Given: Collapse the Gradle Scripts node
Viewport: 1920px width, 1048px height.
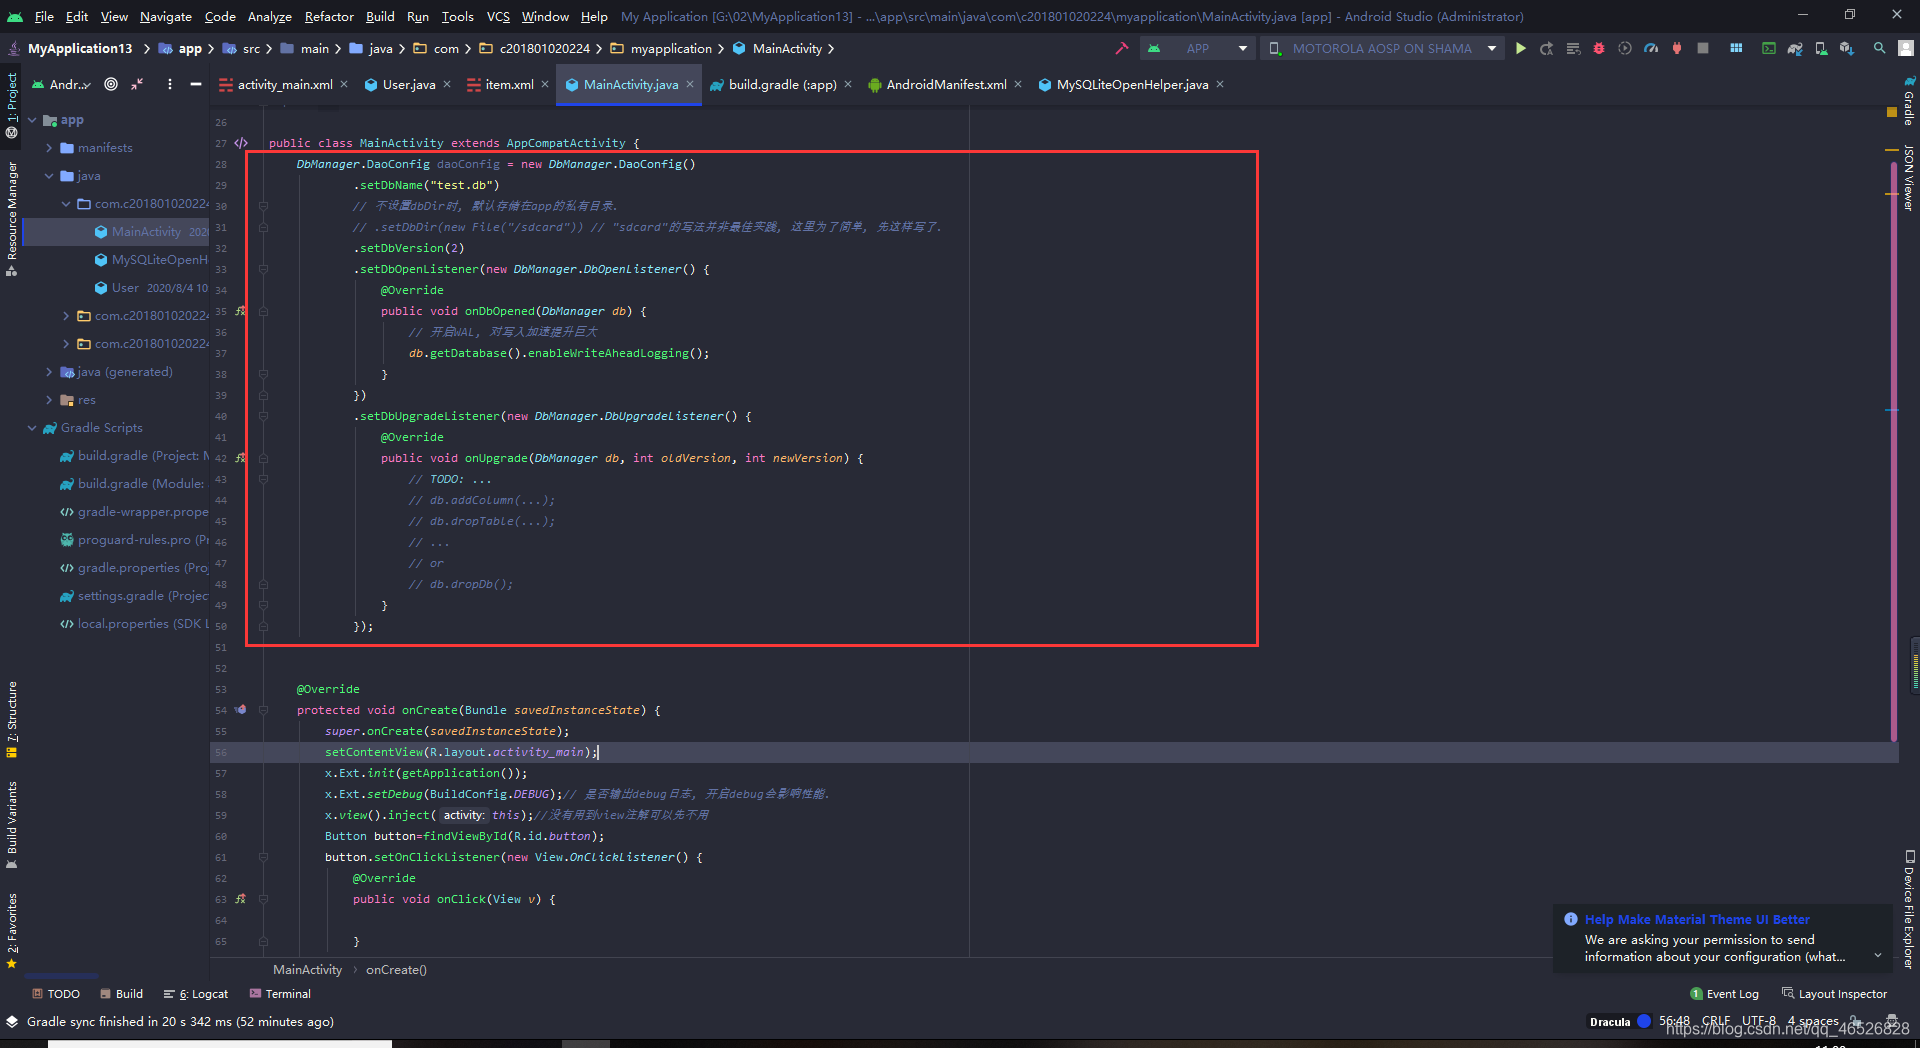Looking at the screenshot, I should click(32, 428).
